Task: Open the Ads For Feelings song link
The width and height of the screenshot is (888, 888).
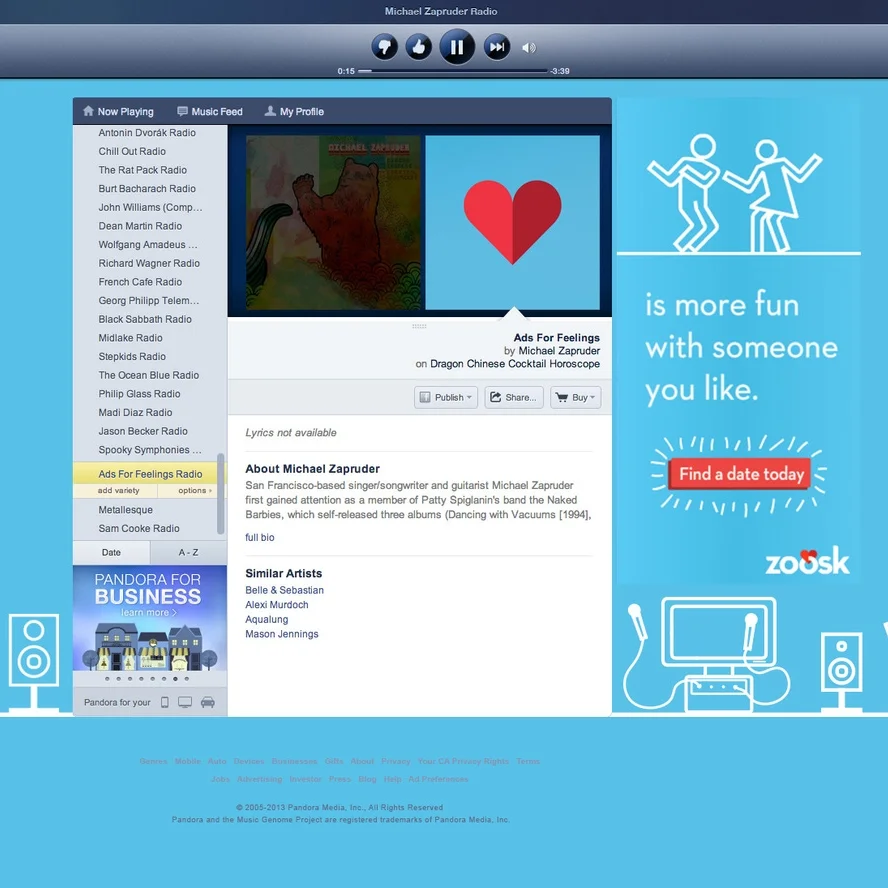Action: coord(557,338)
